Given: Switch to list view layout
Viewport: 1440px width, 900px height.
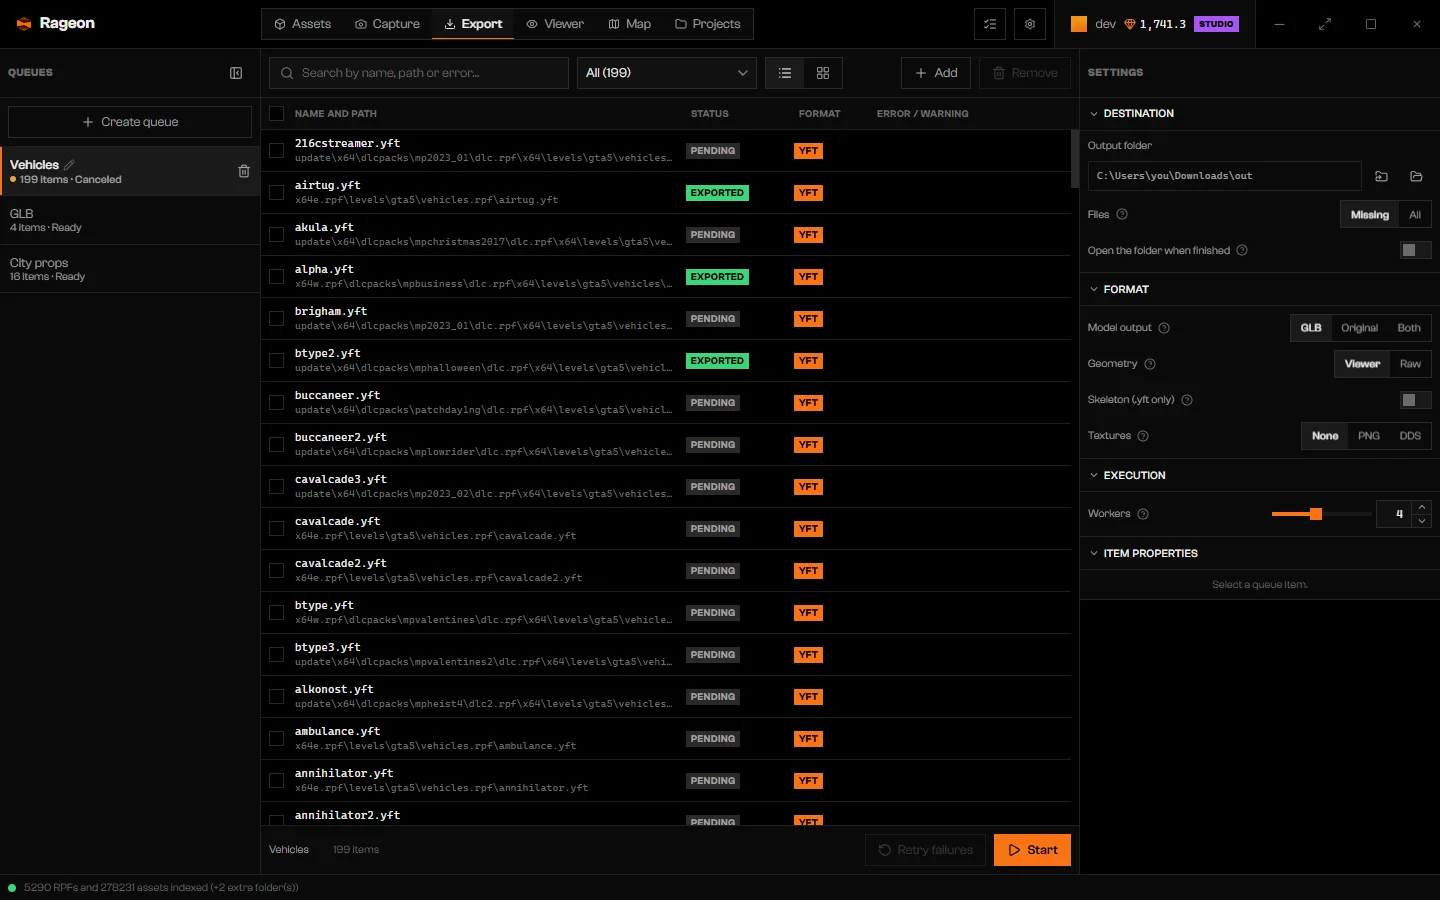Looking at the screenshot, I should click(x=785, y=73).
